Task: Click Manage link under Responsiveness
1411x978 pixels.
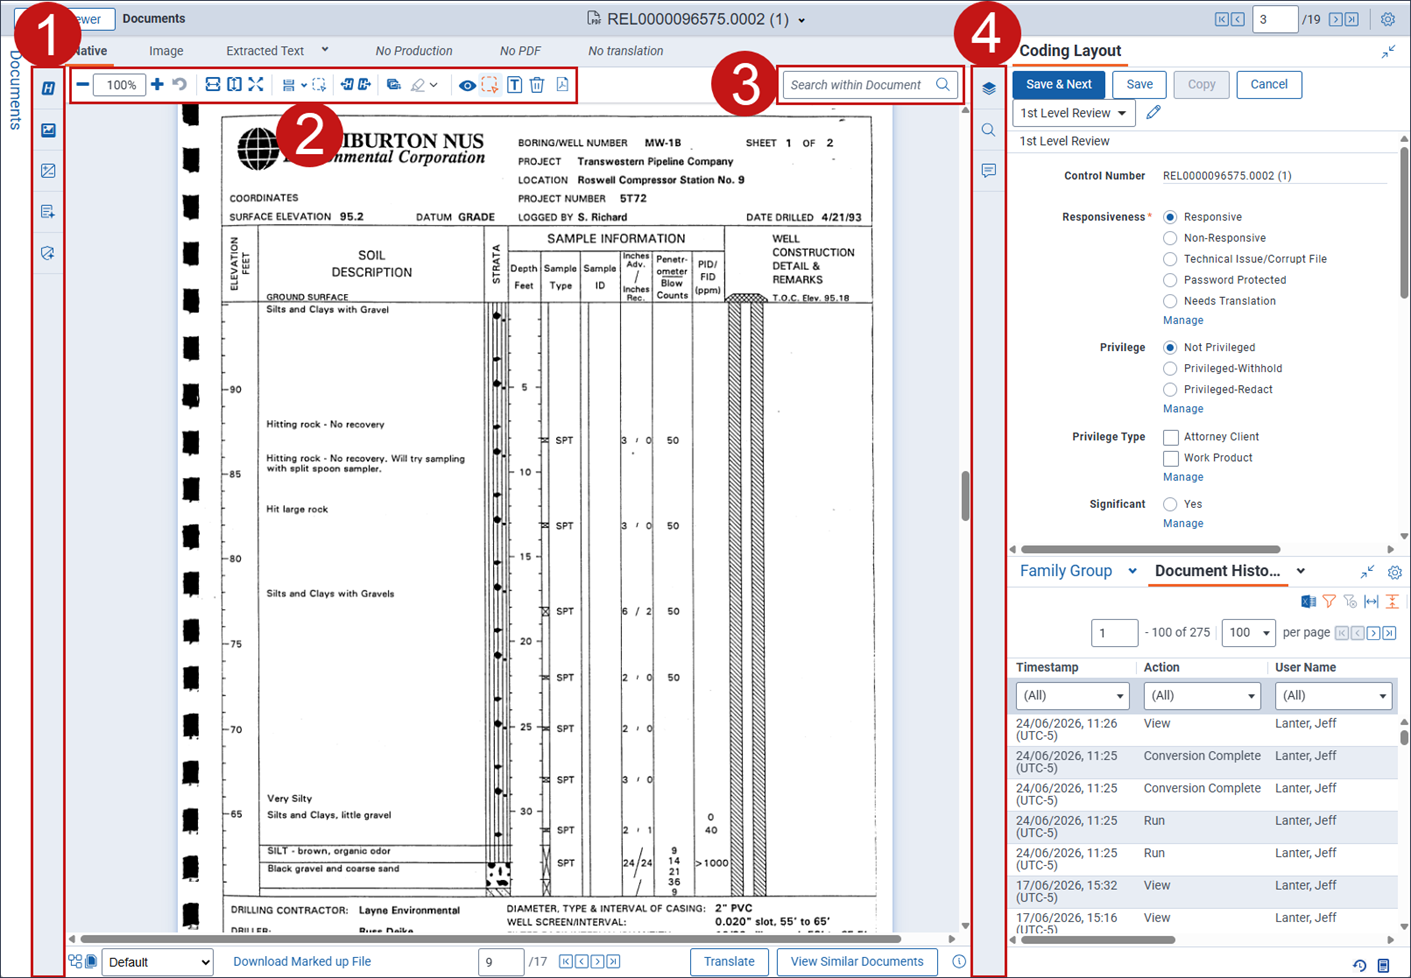Action: (x=1183, y=321)
